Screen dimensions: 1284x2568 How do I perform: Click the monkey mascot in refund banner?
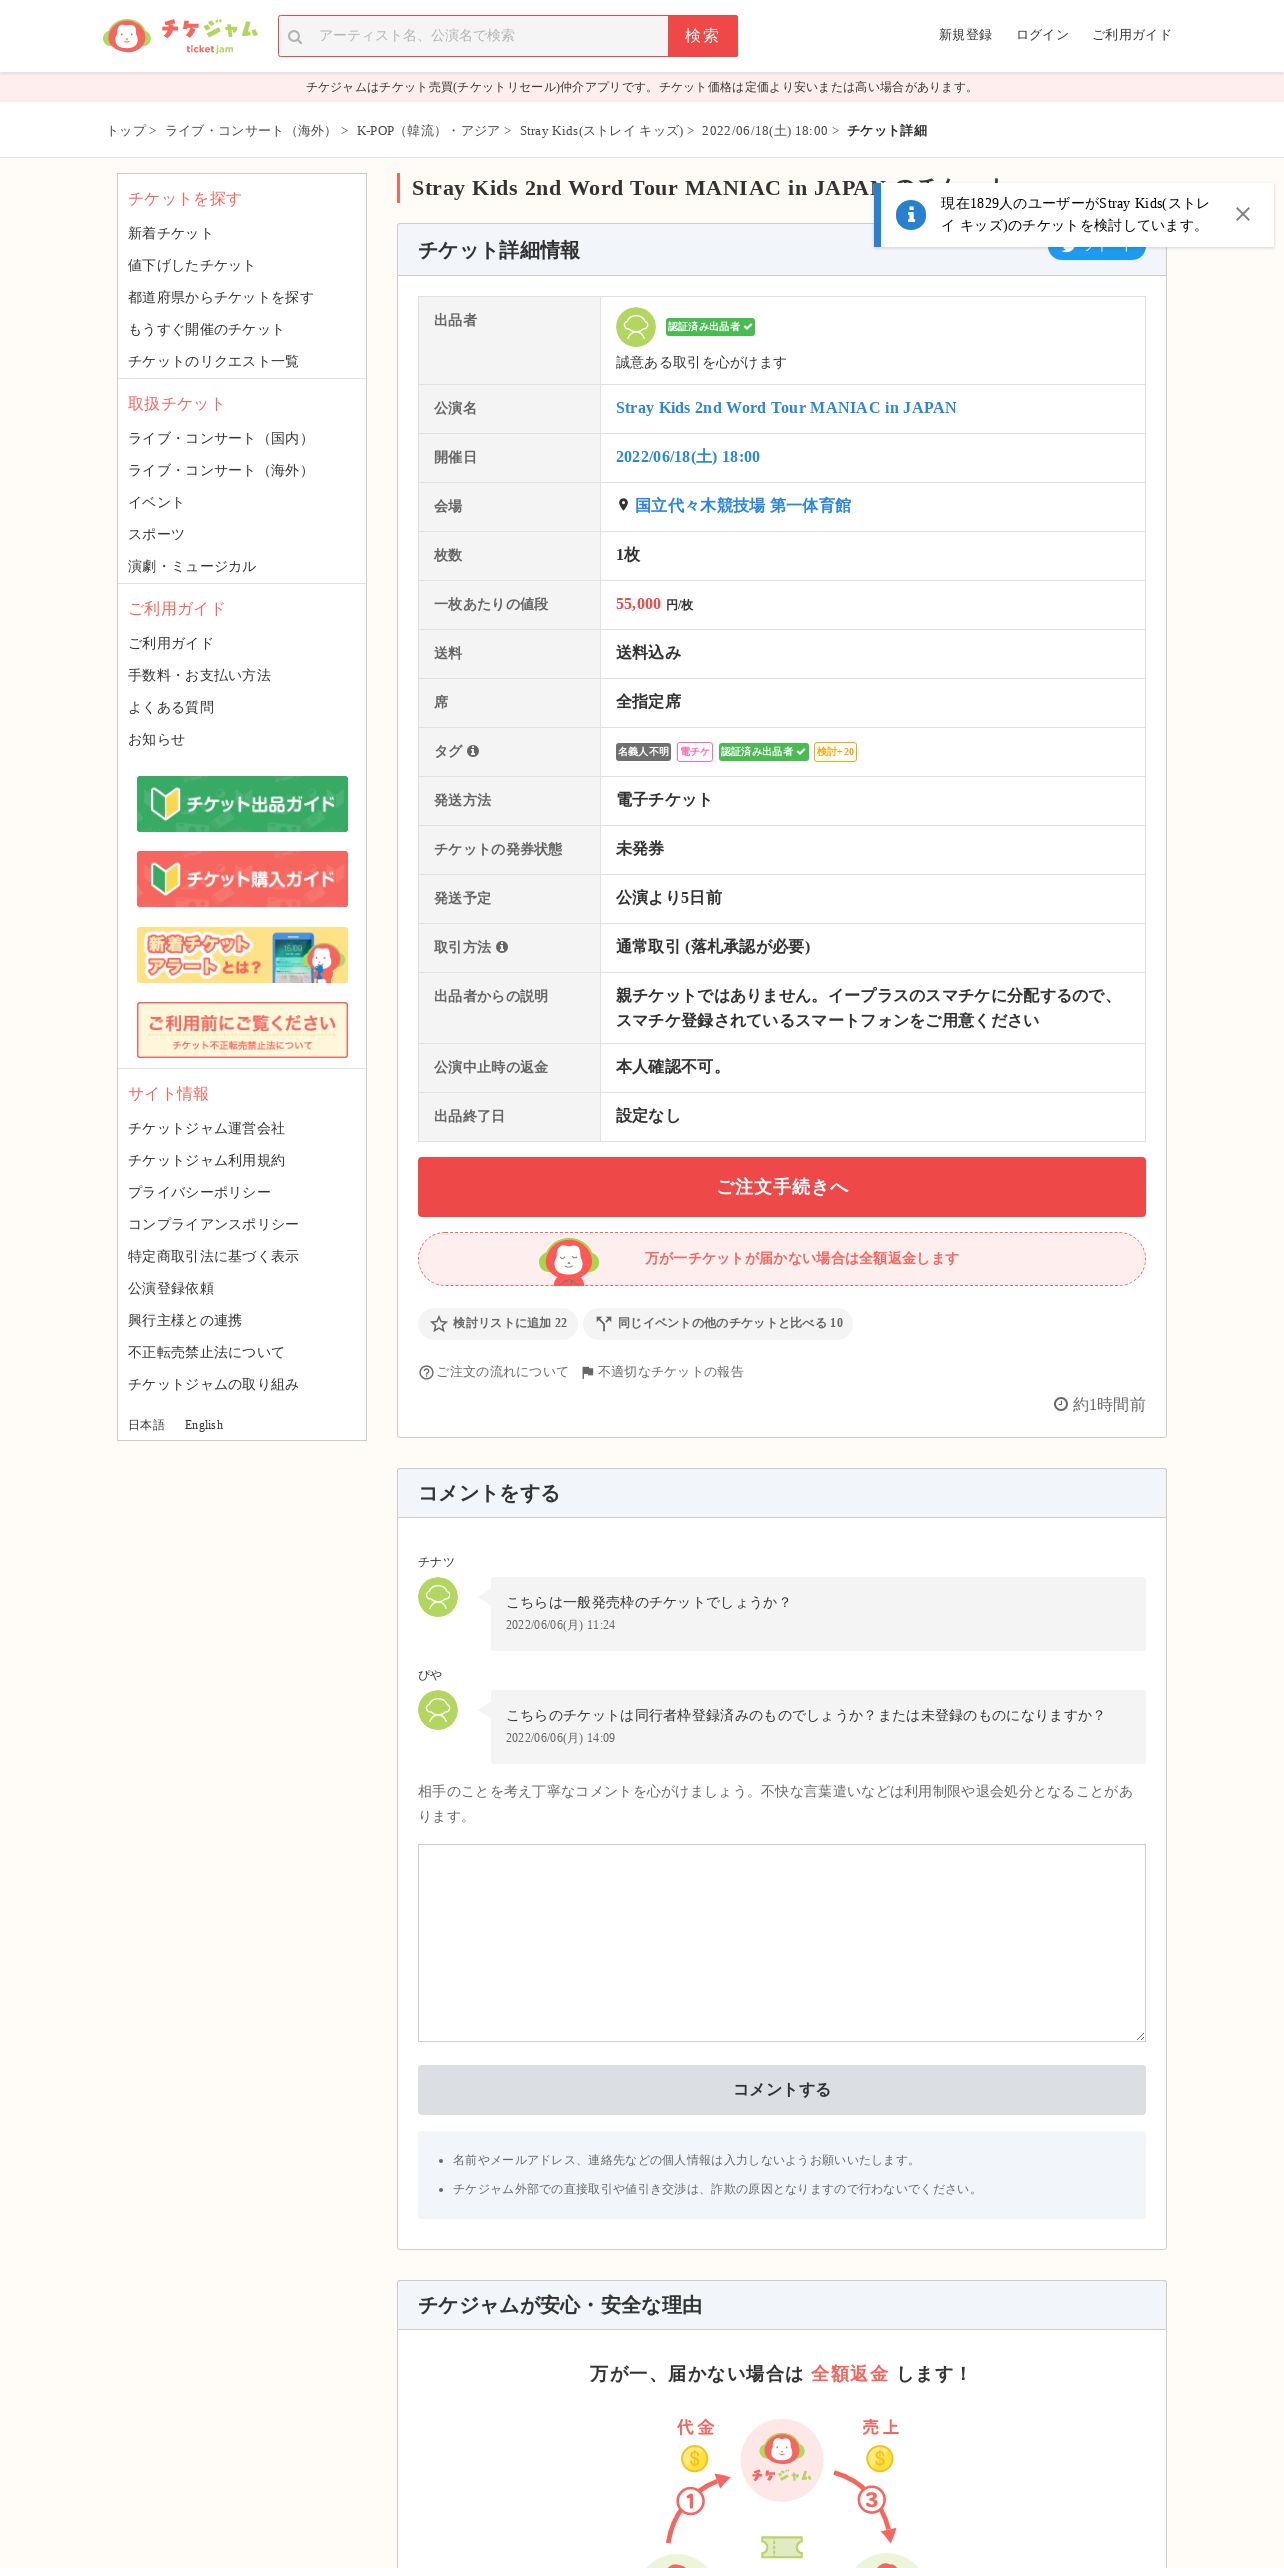click(x=568, y=1260)
